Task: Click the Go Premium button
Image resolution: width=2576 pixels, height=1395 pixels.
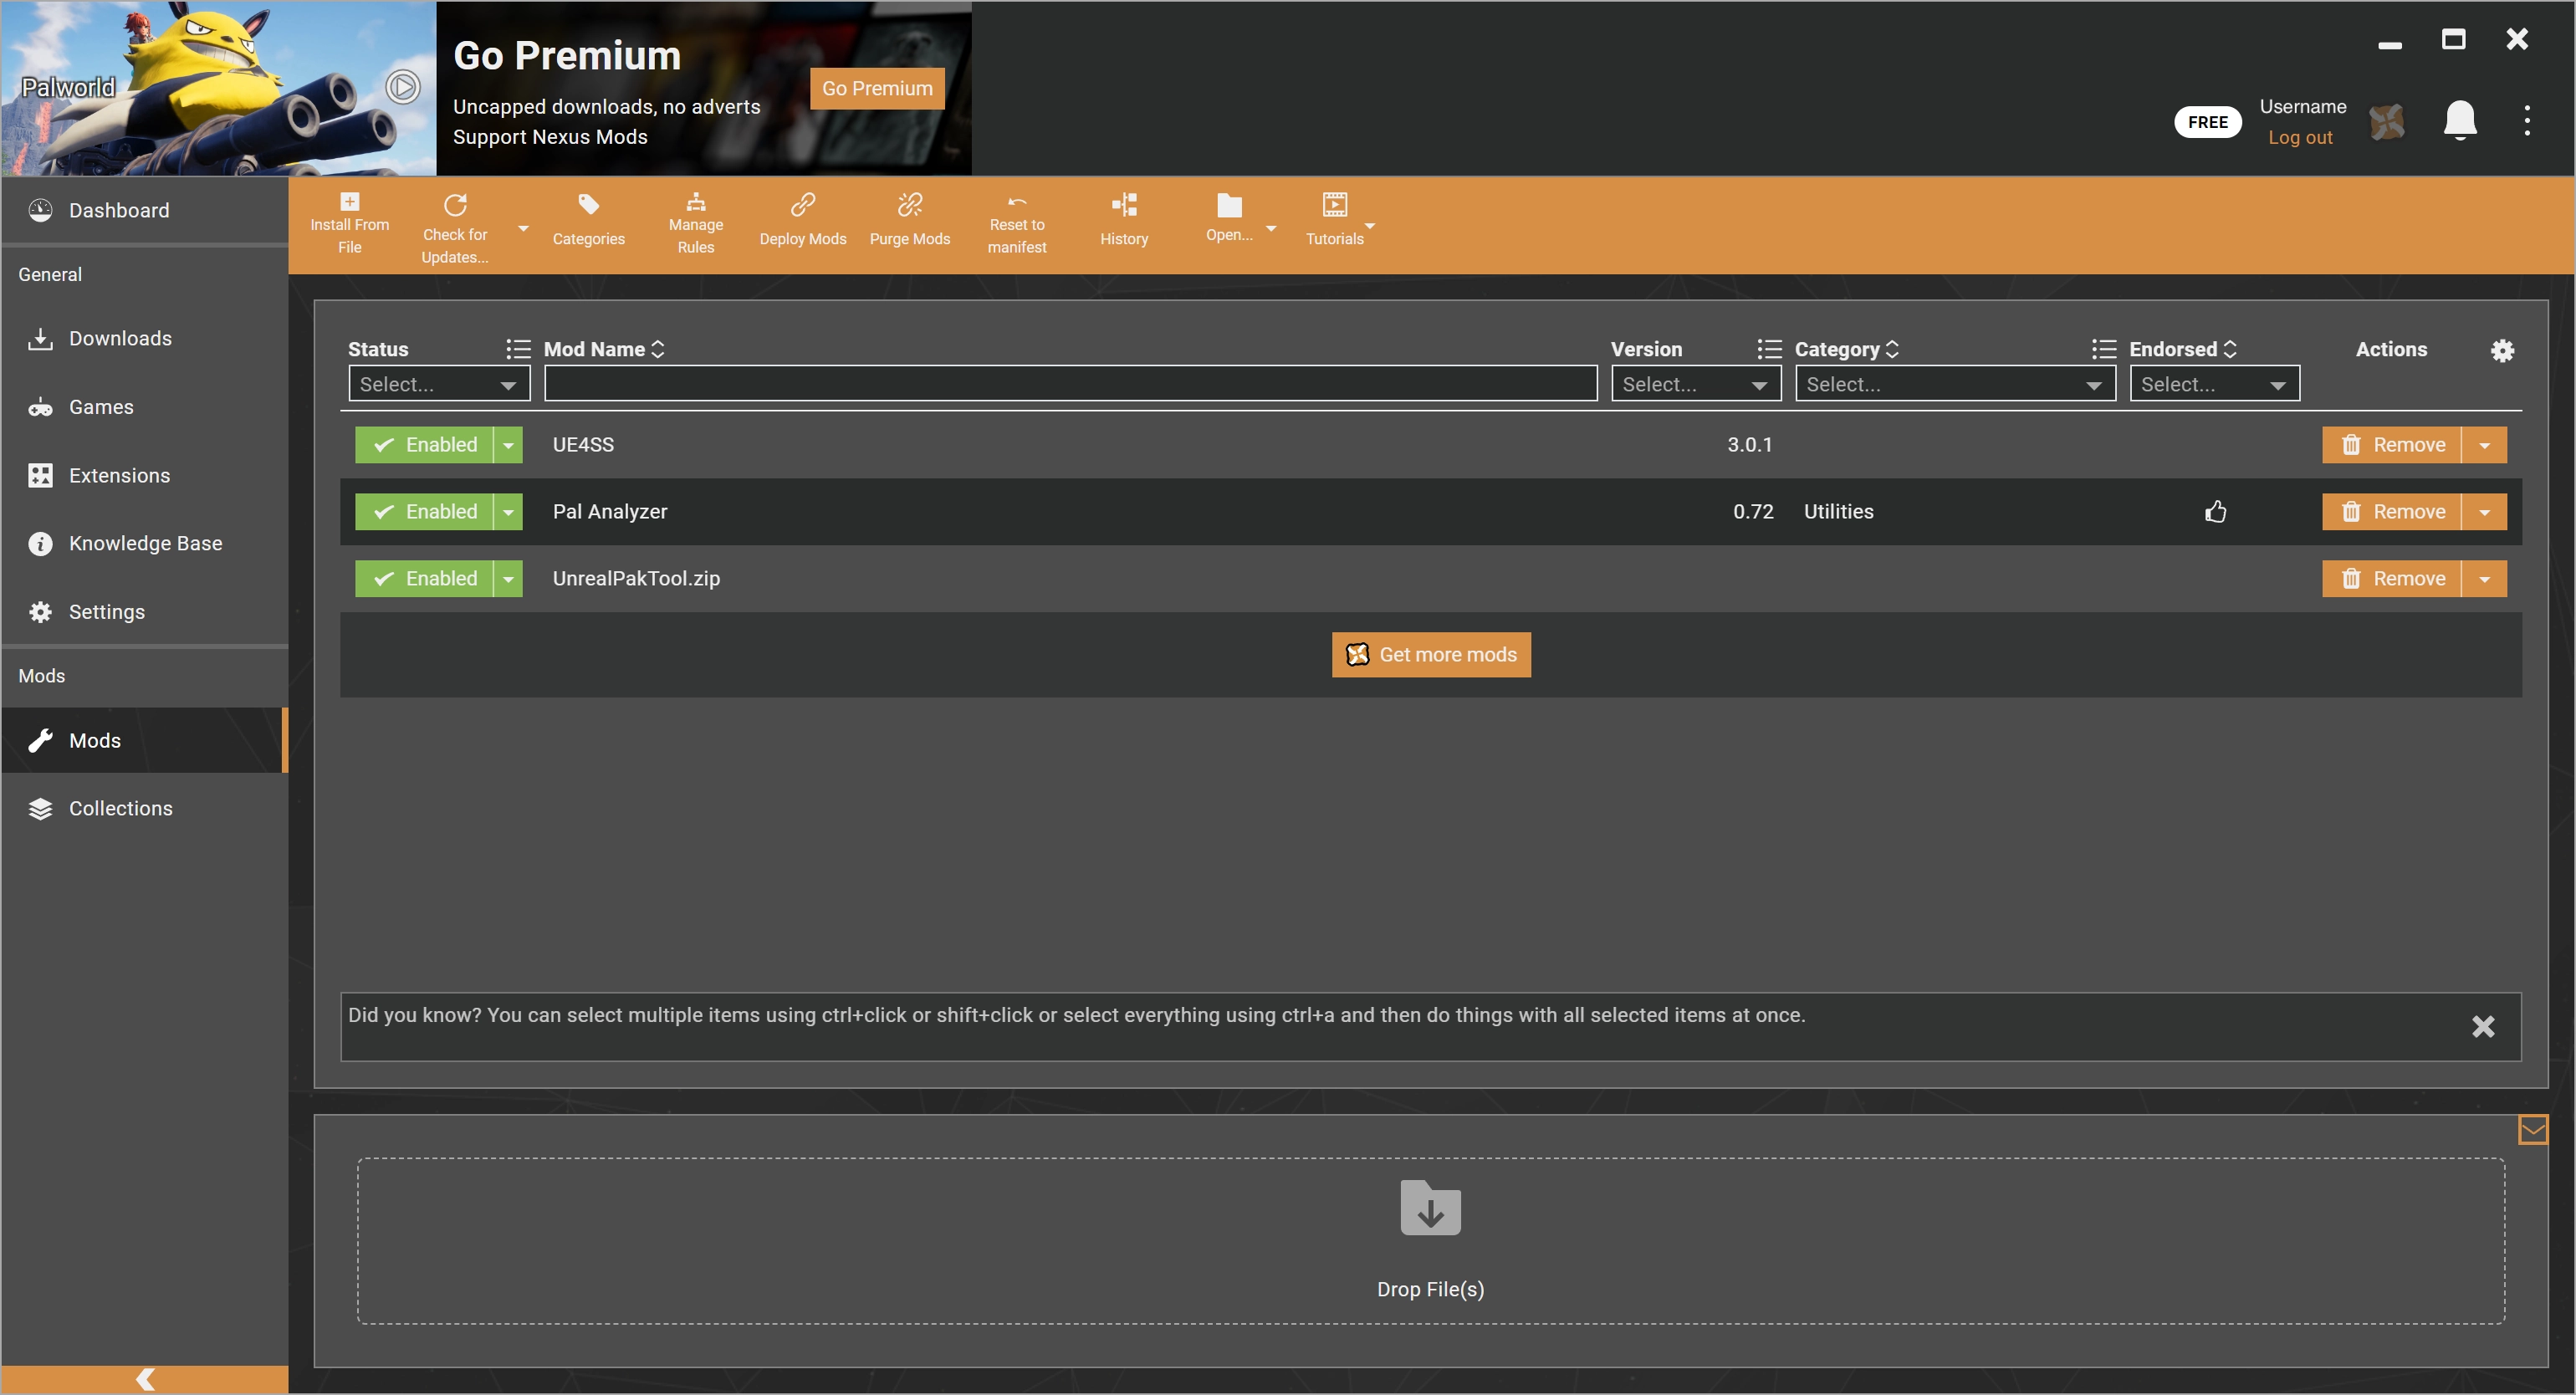Action: [x=877, y=88]
